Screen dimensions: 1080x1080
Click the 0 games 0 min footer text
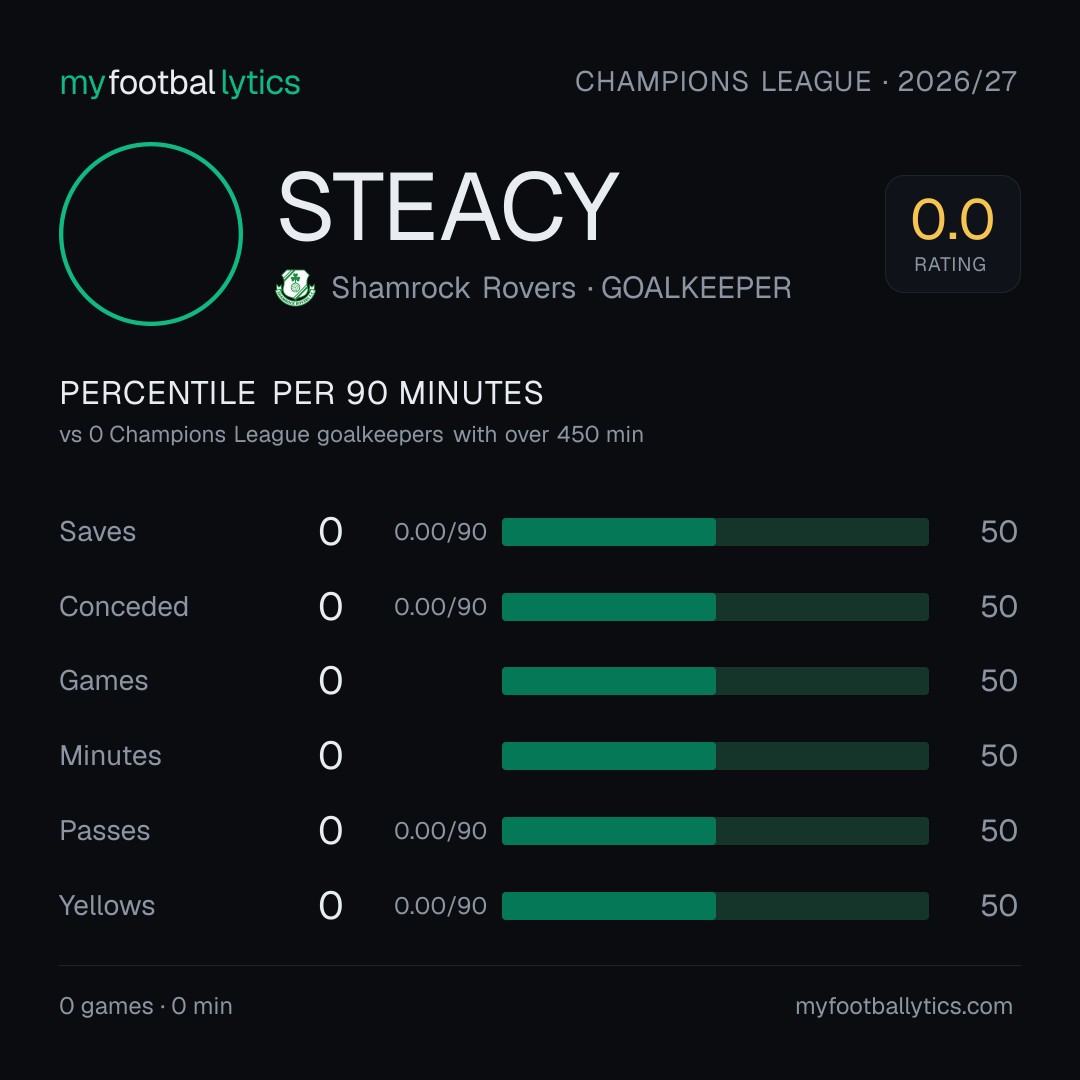(x=146, y=1006)
